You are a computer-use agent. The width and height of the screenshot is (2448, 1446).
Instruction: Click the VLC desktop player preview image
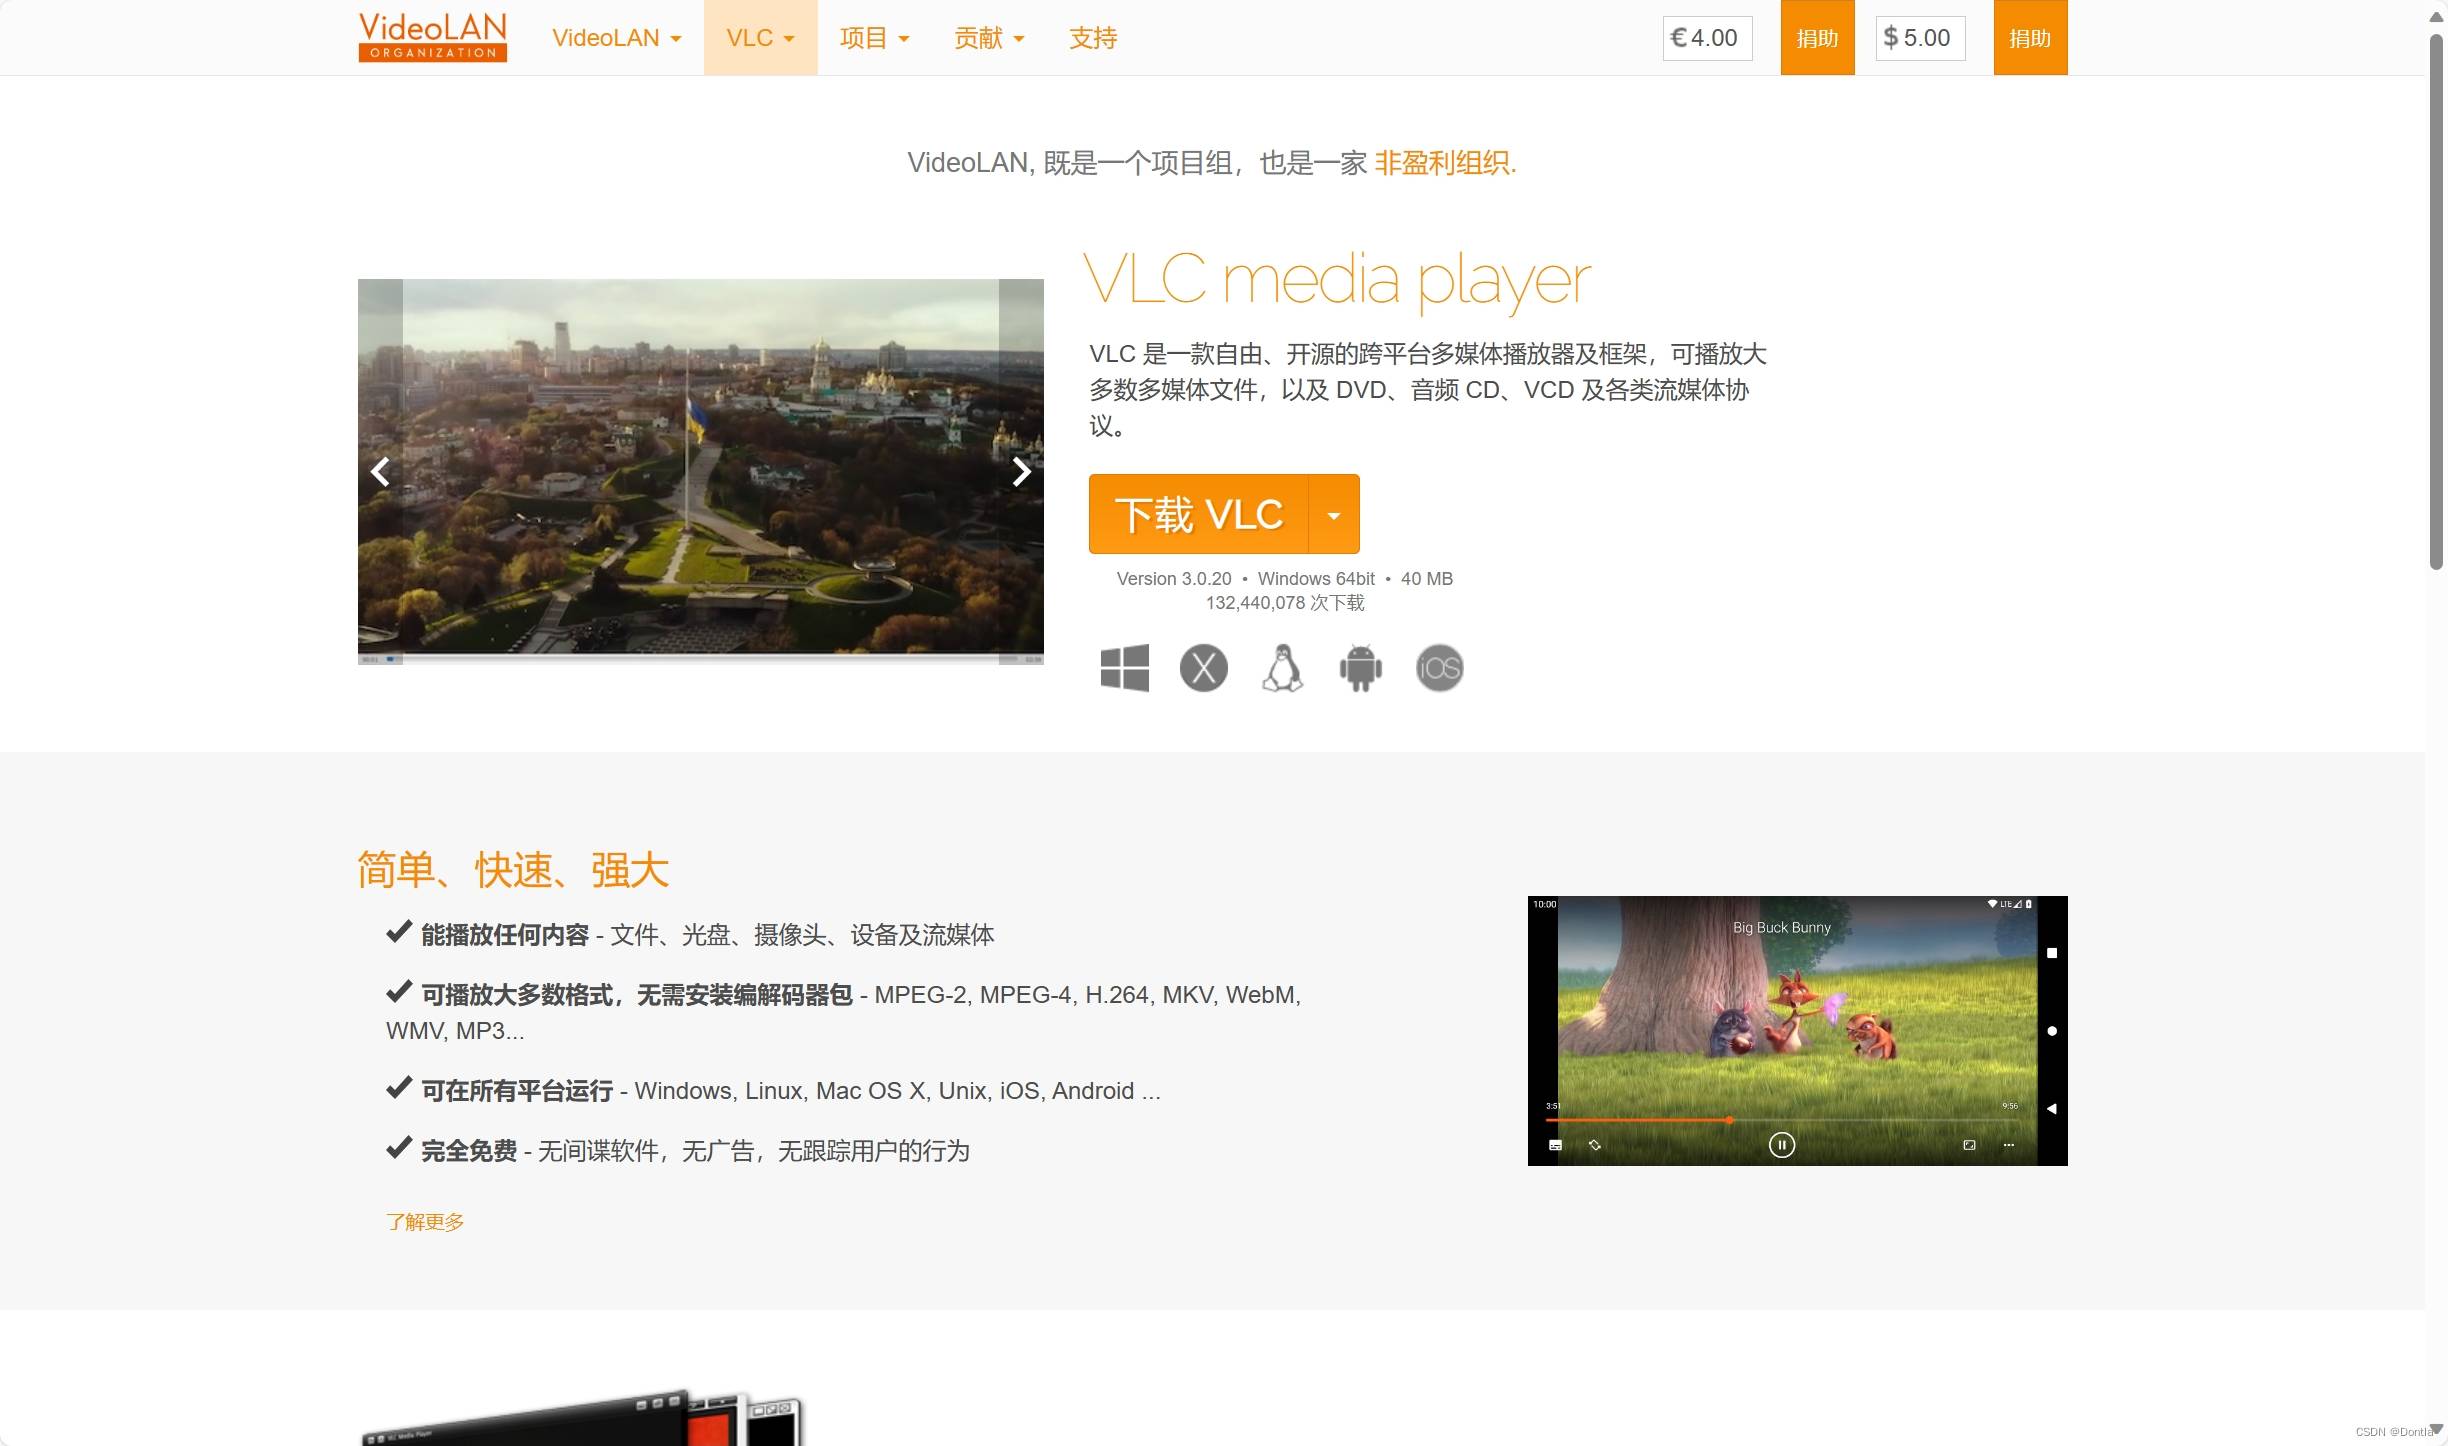(x=582, y=1416)
